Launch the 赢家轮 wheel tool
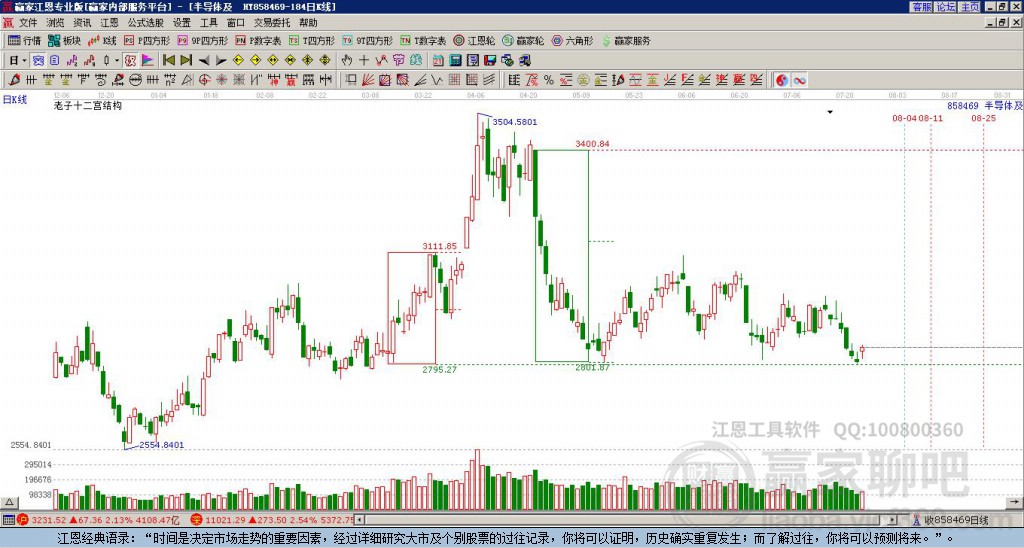The height and width of the screenshot is (548, 1024). pos(523,40)
